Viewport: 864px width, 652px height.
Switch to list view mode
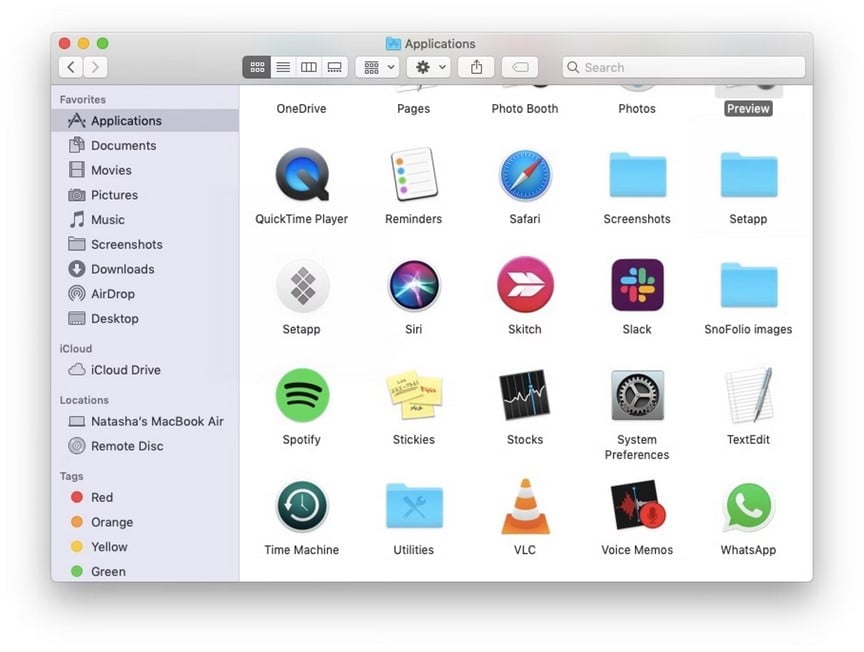[283, 67]
